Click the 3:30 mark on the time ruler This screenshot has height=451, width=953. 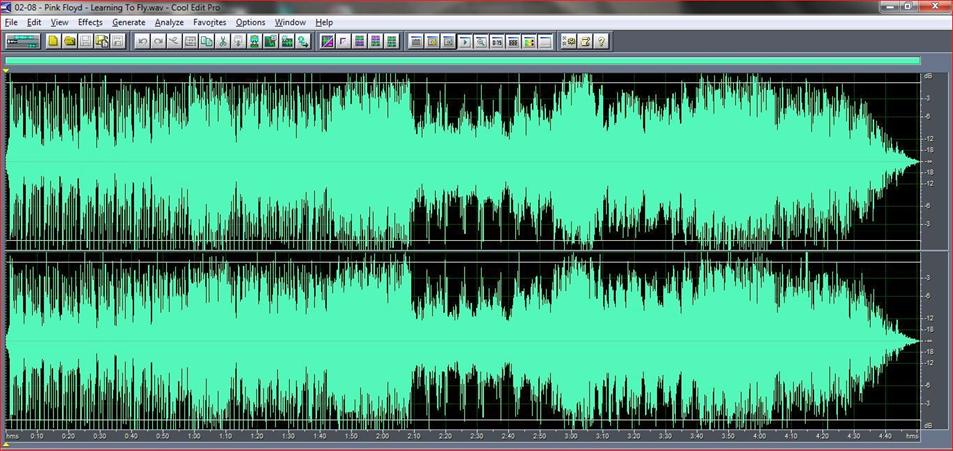(665, 436)
